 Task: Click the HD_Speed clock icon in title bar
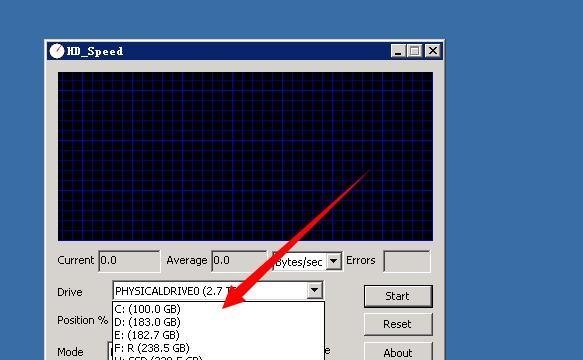(57, 51)
